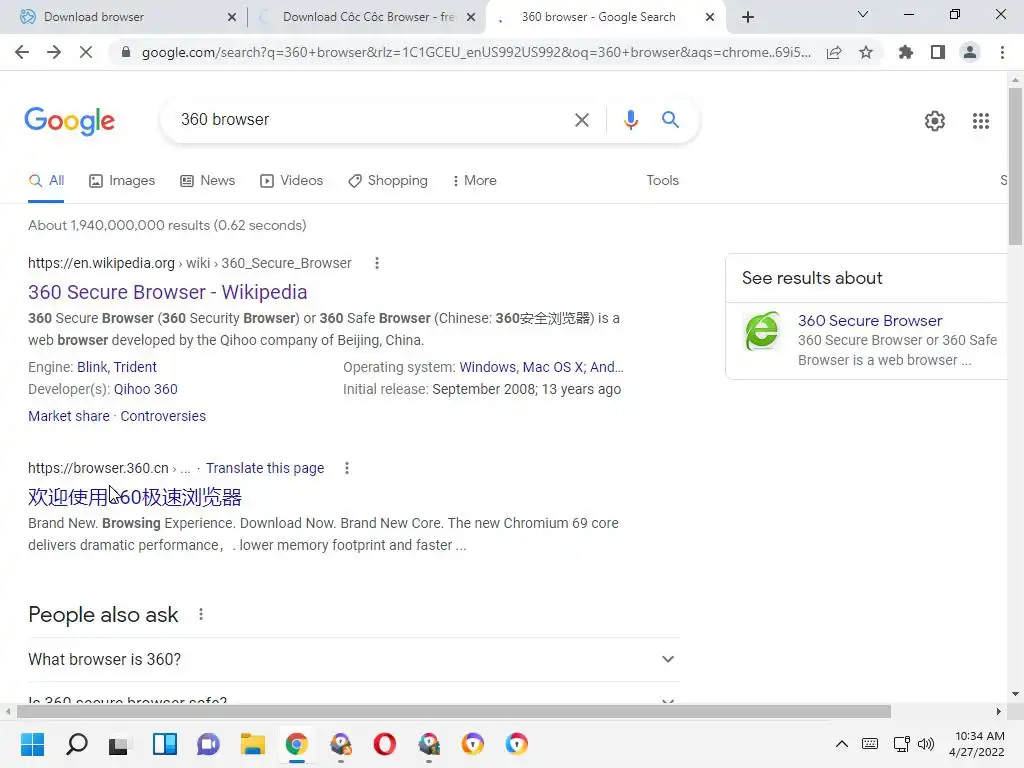Open volume control in tray

point(926,744)
